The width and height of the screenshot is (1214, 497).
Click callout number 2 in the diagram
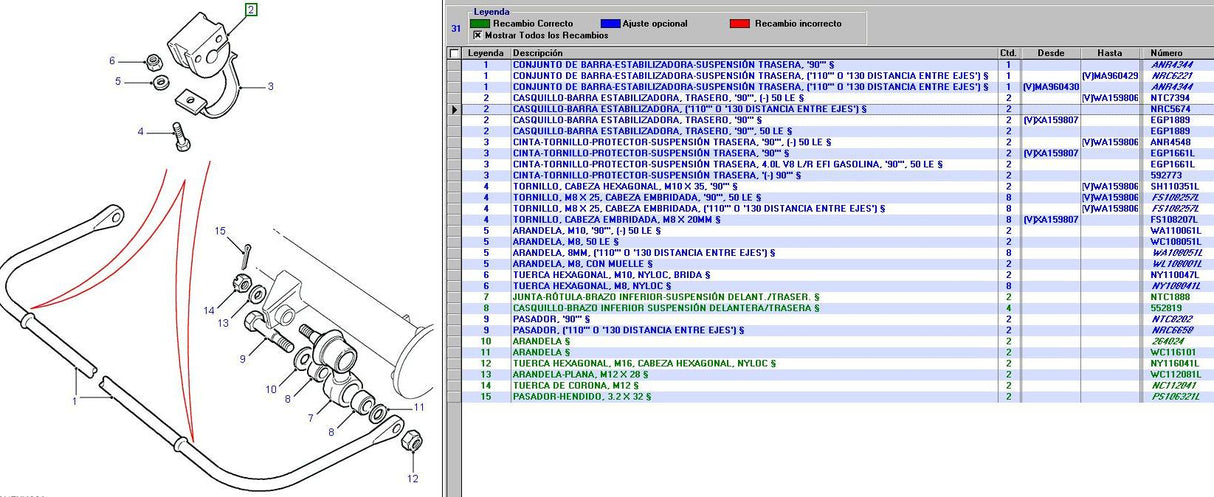(x=251, y=11)
